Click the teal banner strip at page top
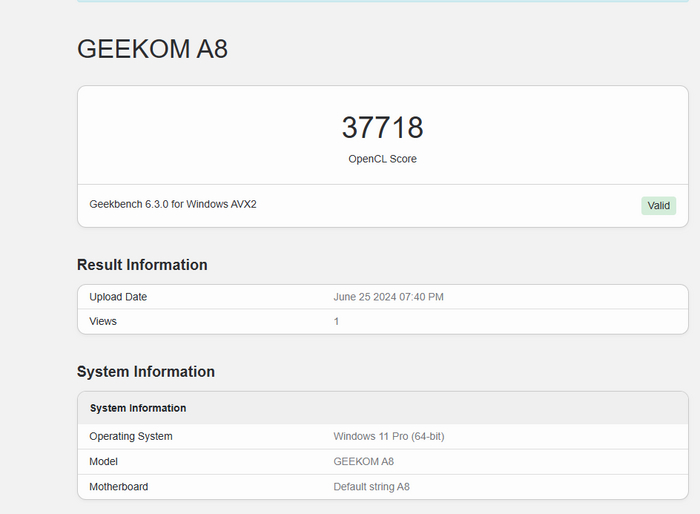700x514 pixels. [x=382, y=1]
